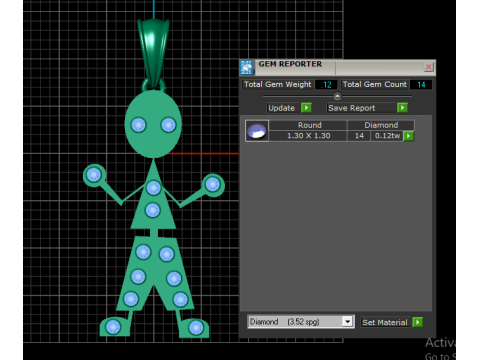
Task: Click the Set Material label
Action: pos(385,322)
